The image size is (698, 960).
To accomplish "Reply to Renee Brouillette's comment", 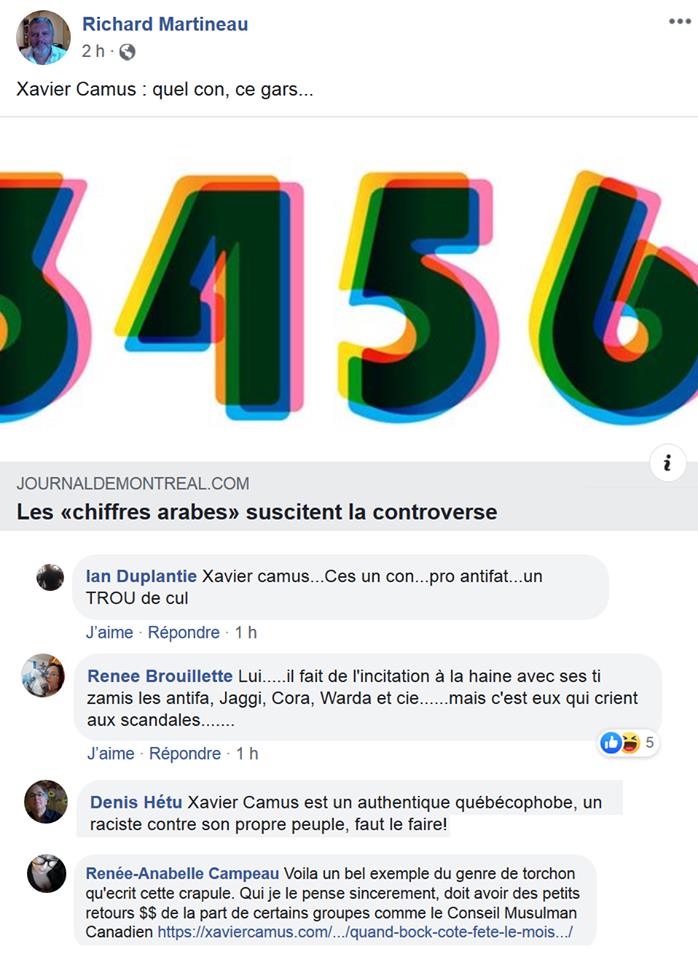I will [185, 754].
